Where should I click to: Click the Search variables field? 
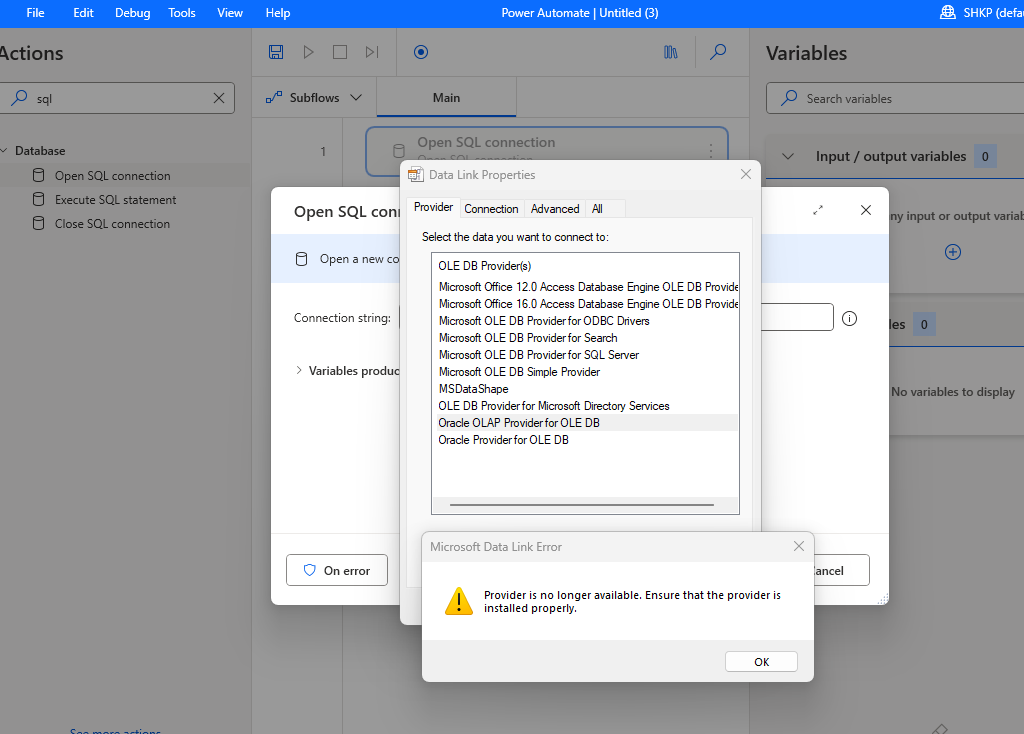(x=895, y=99)
